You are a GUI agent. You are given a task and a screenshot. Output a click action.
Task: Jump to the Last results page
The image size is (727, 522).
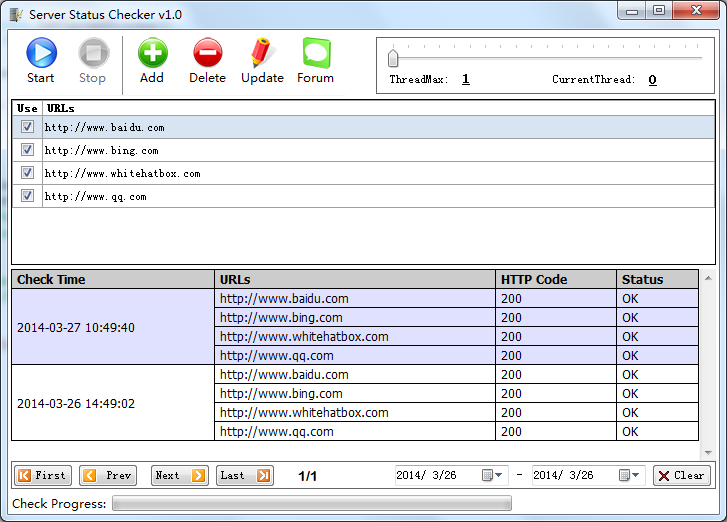point(244,476)
